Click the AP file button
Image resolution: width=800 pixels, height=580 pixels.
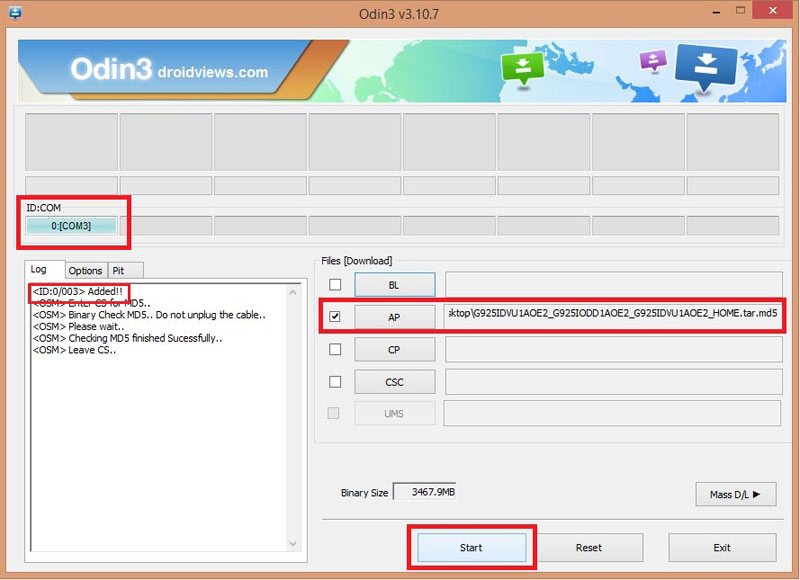tap(395, 317)
